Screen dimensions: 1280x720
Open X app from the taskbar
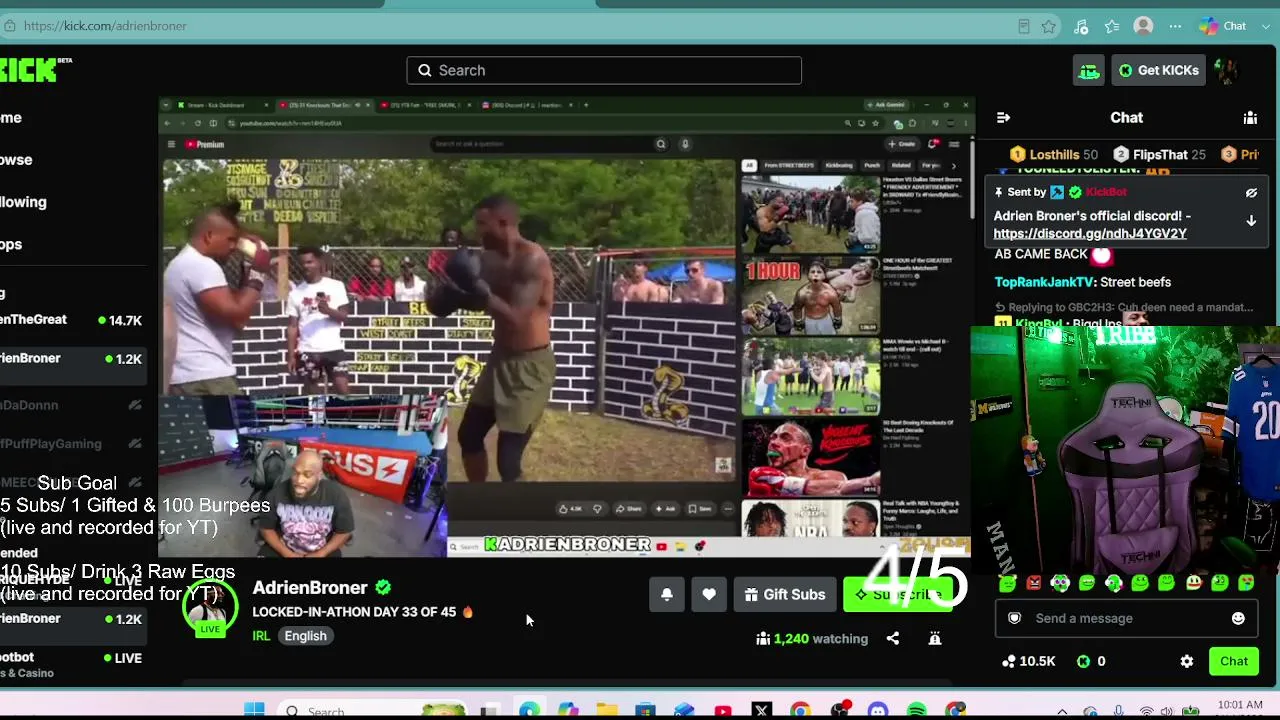[761, 711]
